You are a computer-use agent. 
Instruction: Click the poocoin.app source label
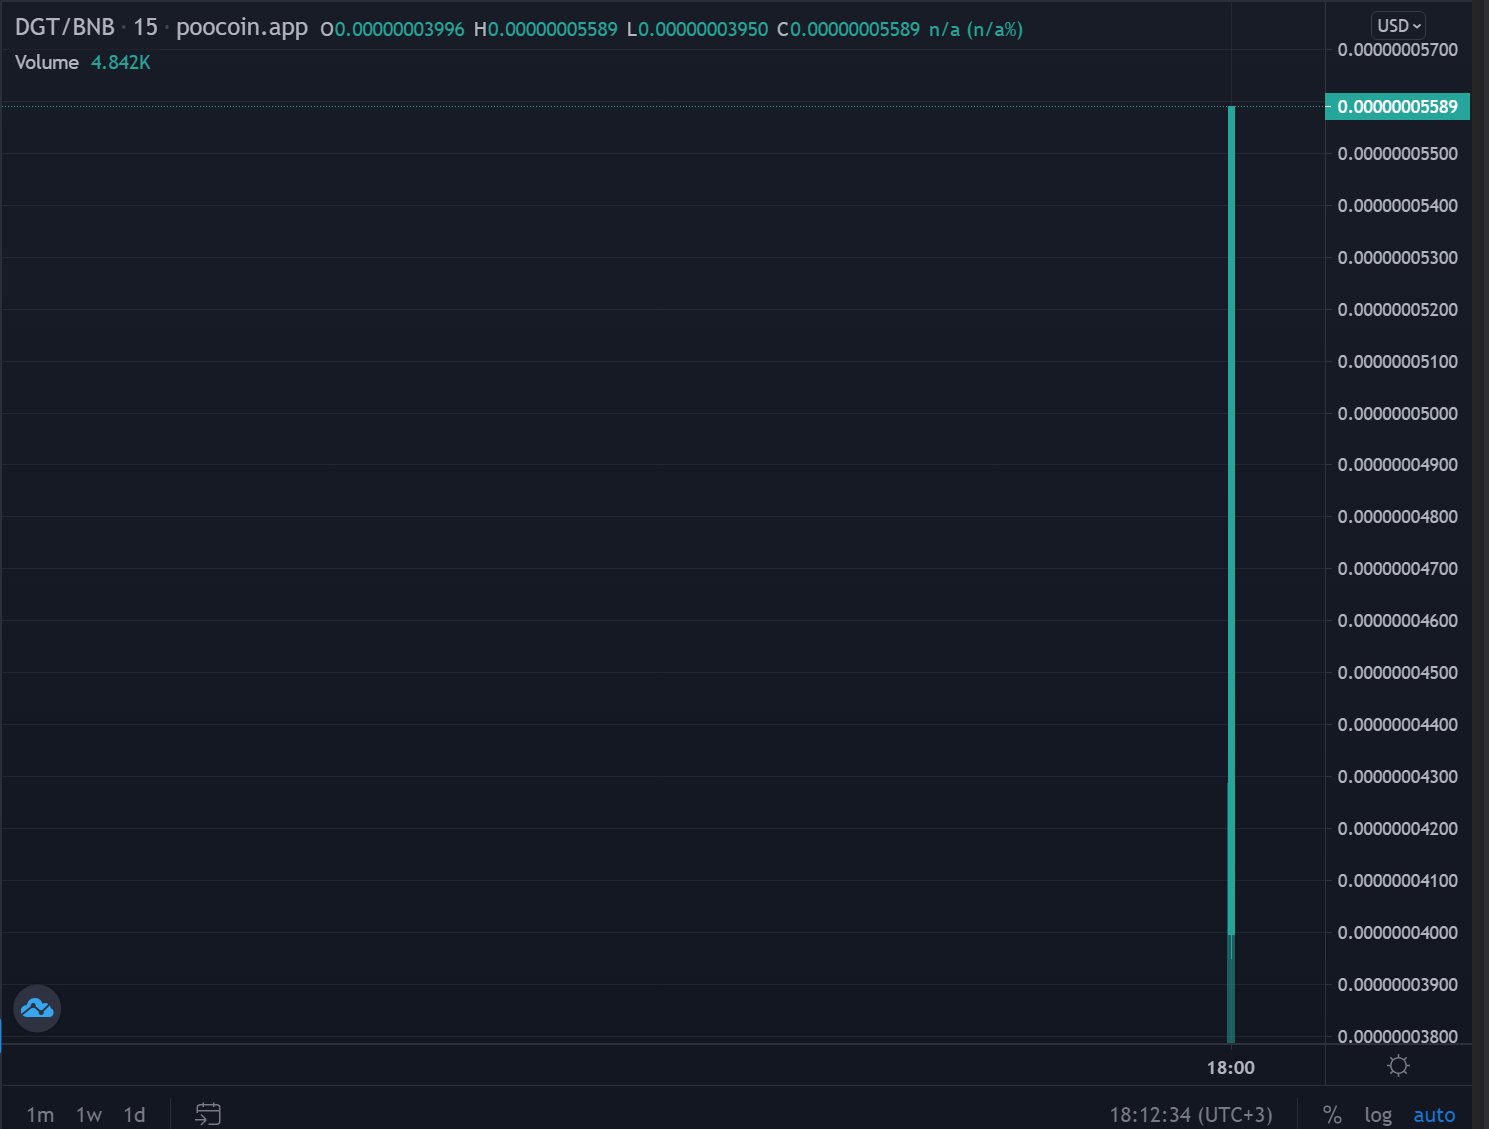click(x=242, y=28)
